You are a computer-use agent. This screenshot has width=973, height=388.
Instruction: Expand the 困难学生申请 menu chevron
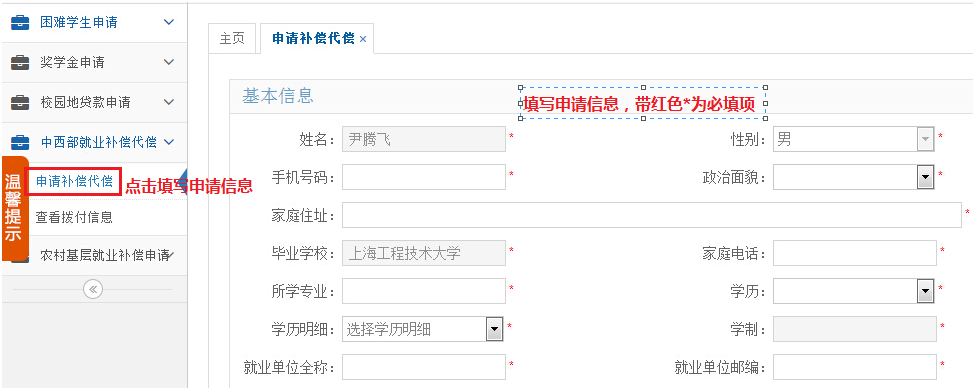tap(169, 22)
